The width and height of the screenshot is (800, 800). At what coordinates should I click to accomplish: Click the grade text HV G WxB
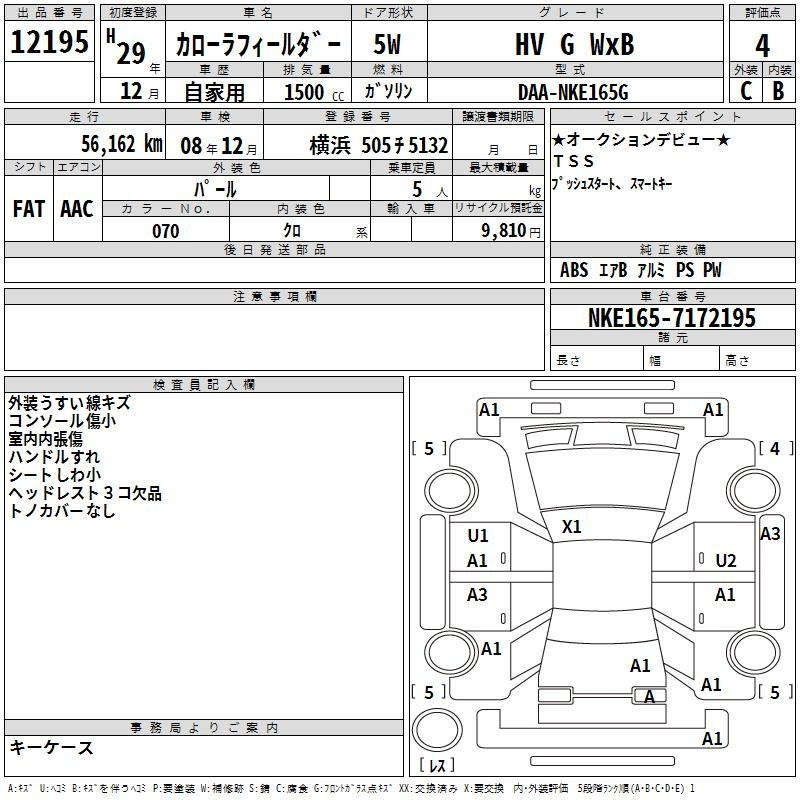(574, 45)
